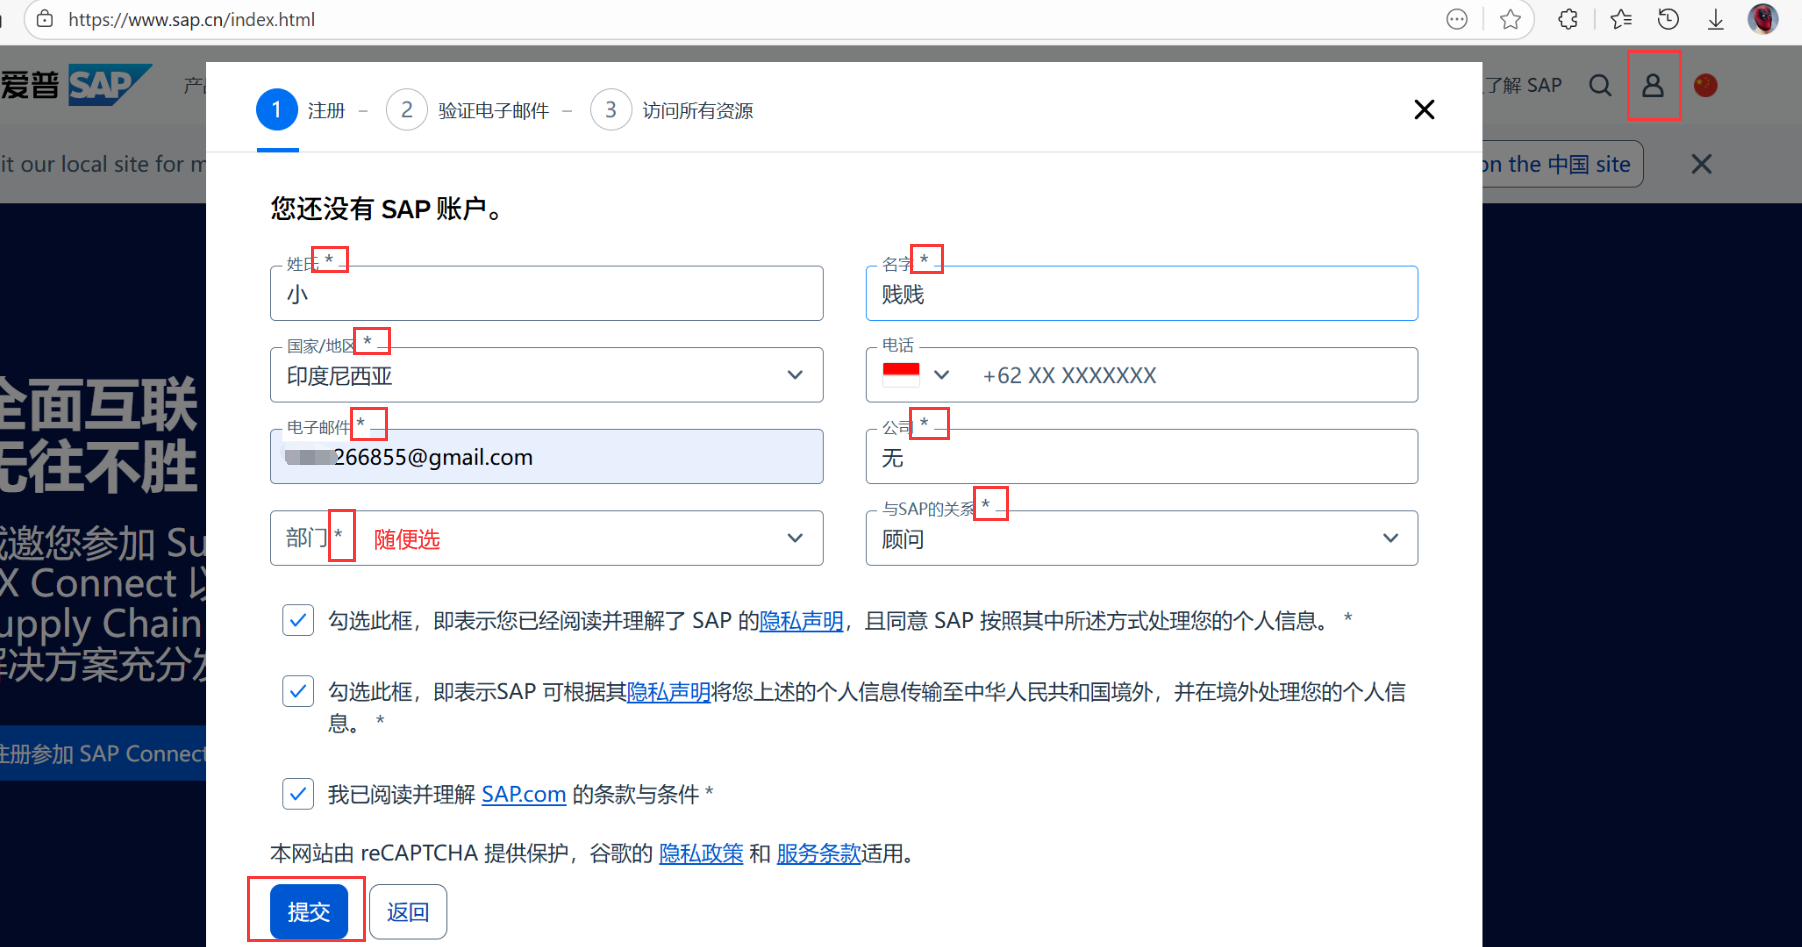Screen dimensions: 1802x947
Task: Open browser downloads arrow icon
Action: coord(1716,19)
